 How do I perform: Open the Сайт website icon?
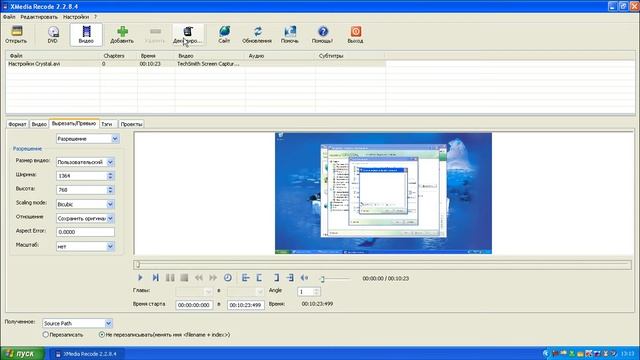(224, 35)
